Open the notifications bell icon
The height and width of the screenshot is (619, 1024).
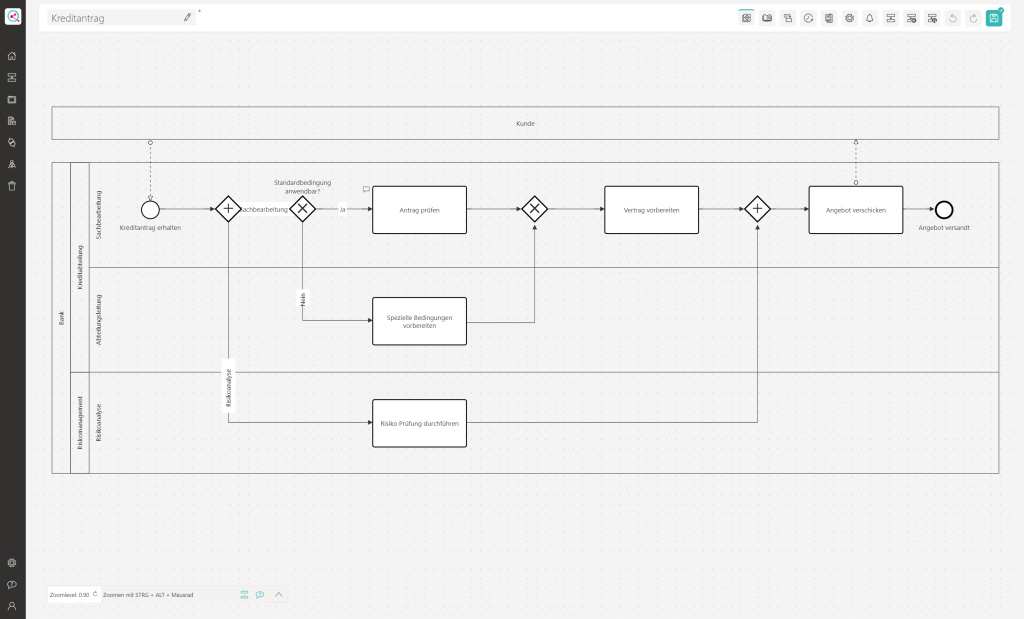tap(870, 17)
